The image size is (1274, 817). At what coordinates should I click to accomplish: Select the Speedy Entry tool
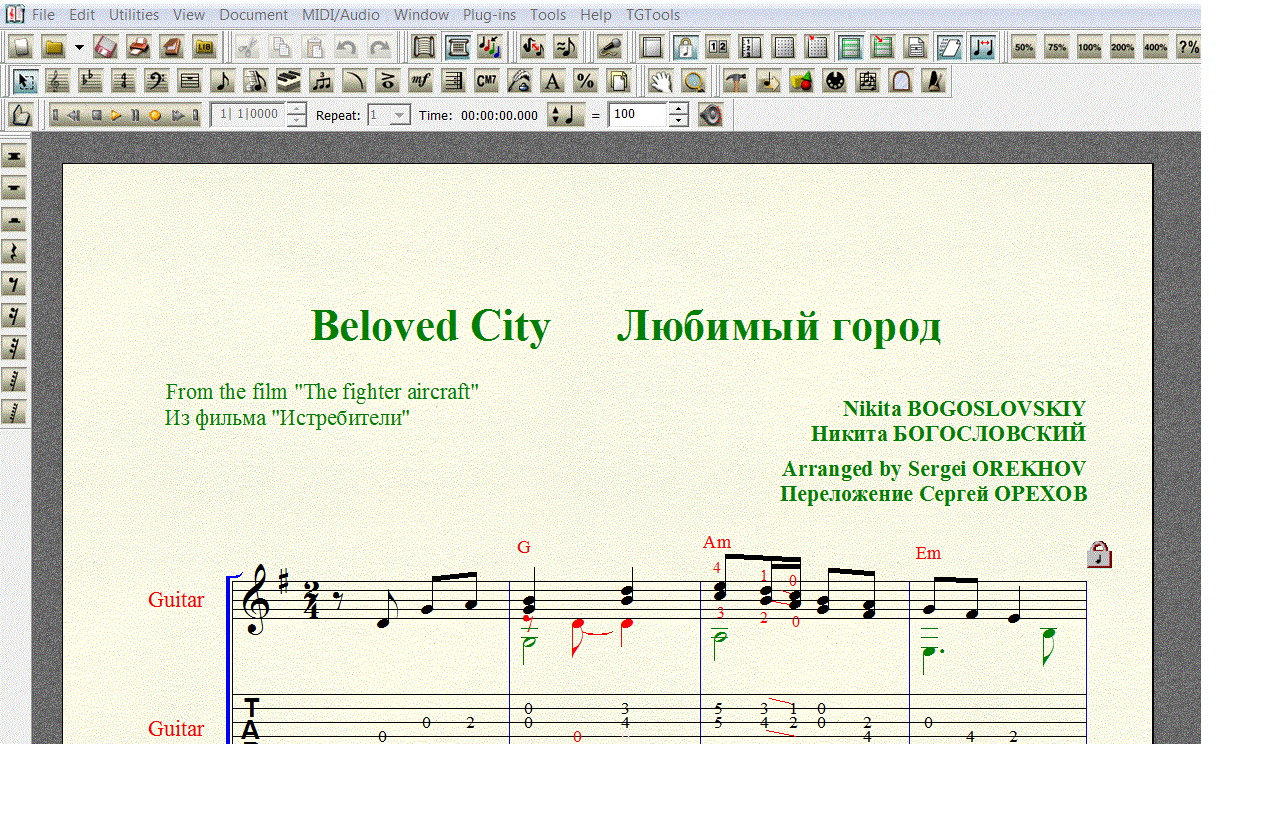click(256, 81)
